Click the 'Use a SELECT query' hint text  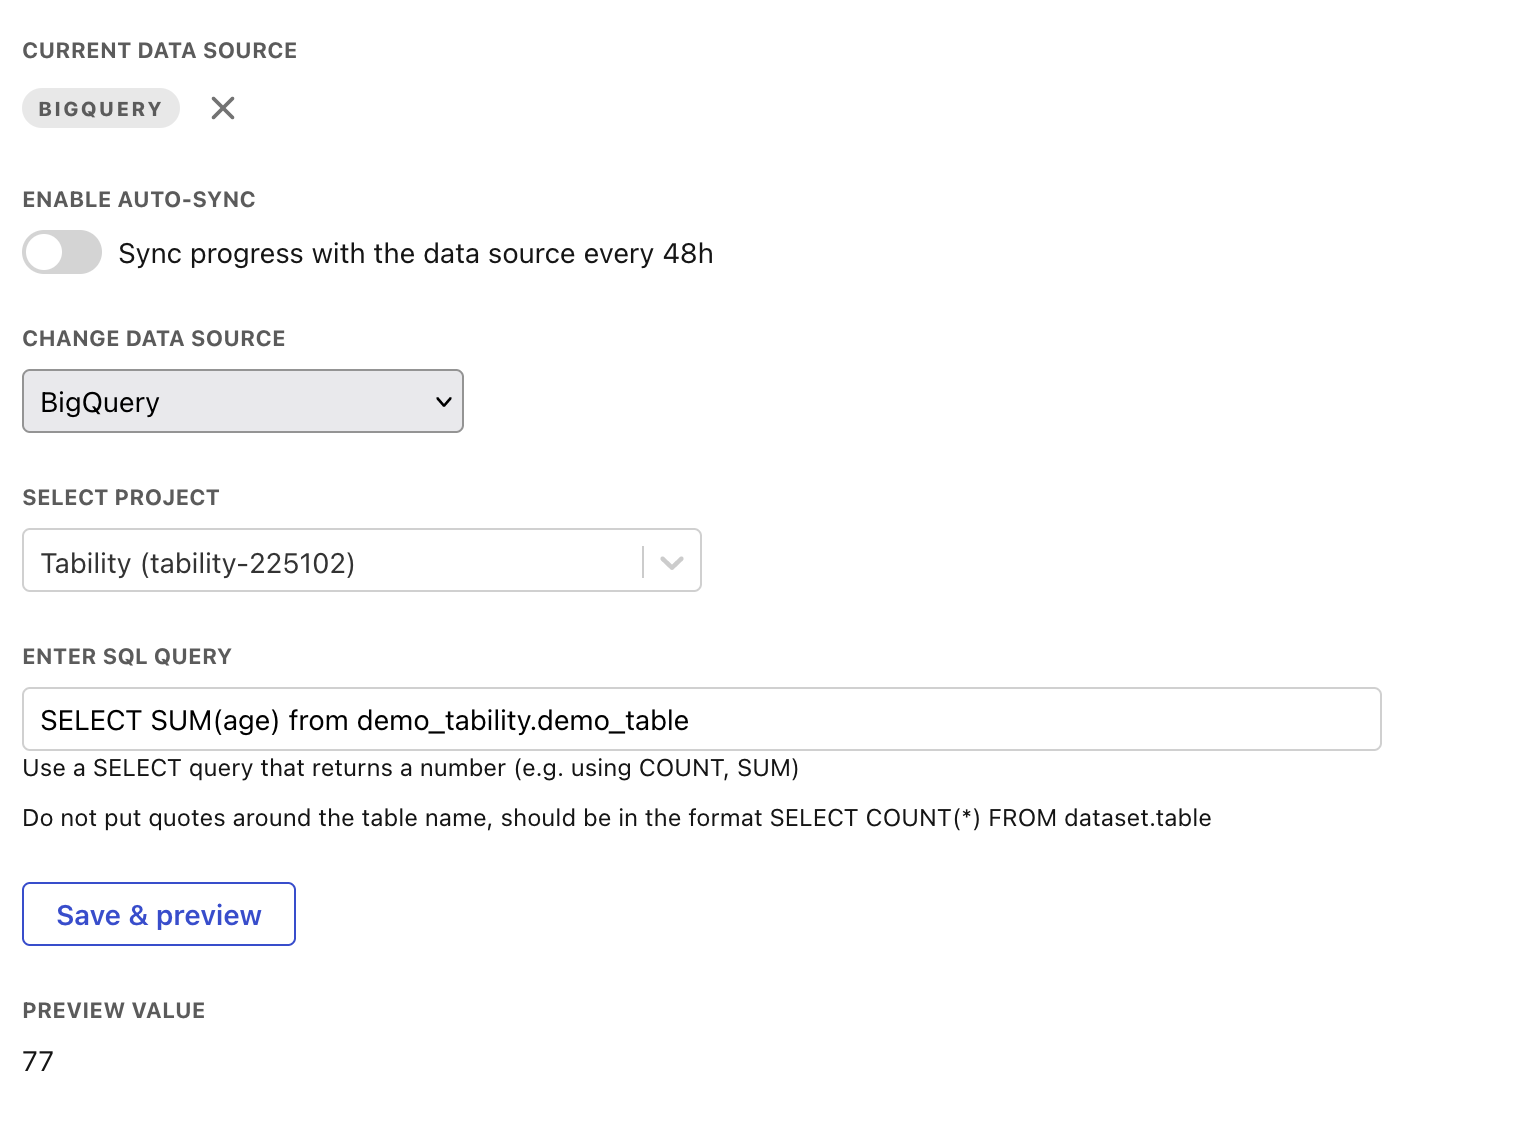coord(410,769)
